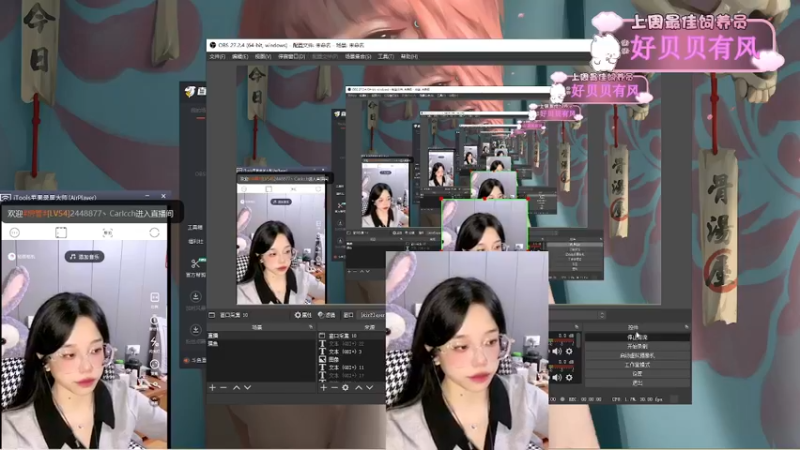Click the 停止推流 stop streaming button
Viewport: 800px width, 450px height.
[x=637, y=337]
